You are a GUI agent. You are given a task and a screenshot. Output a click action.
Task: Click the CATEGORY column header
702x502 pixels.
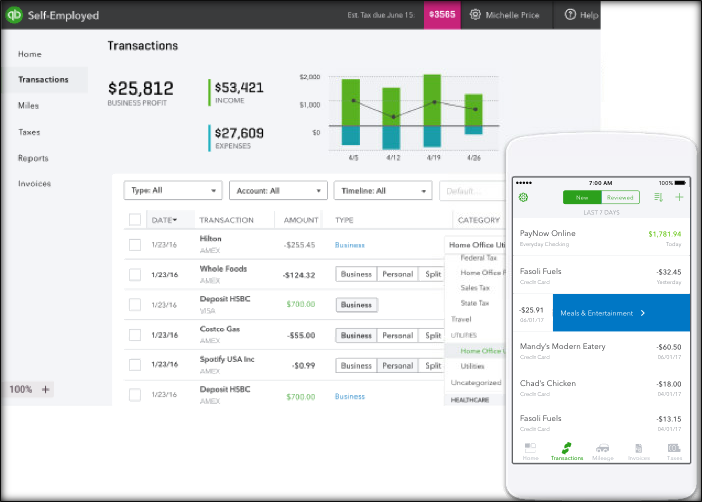479,220
